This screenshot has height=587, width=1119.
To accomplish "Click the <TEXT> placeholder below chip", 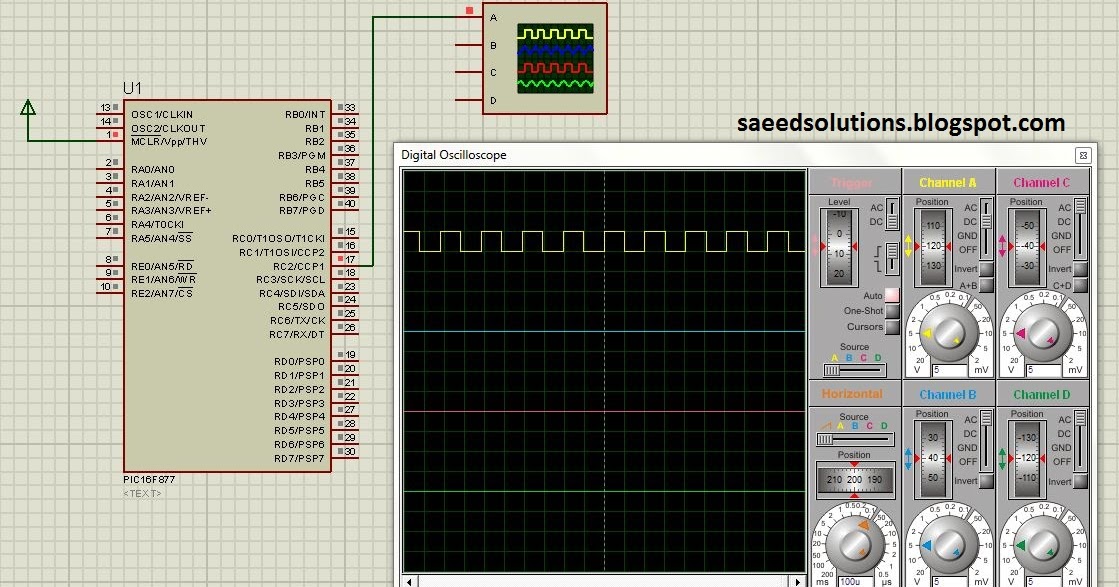I will pyautogui.click(x=143, y=493).
